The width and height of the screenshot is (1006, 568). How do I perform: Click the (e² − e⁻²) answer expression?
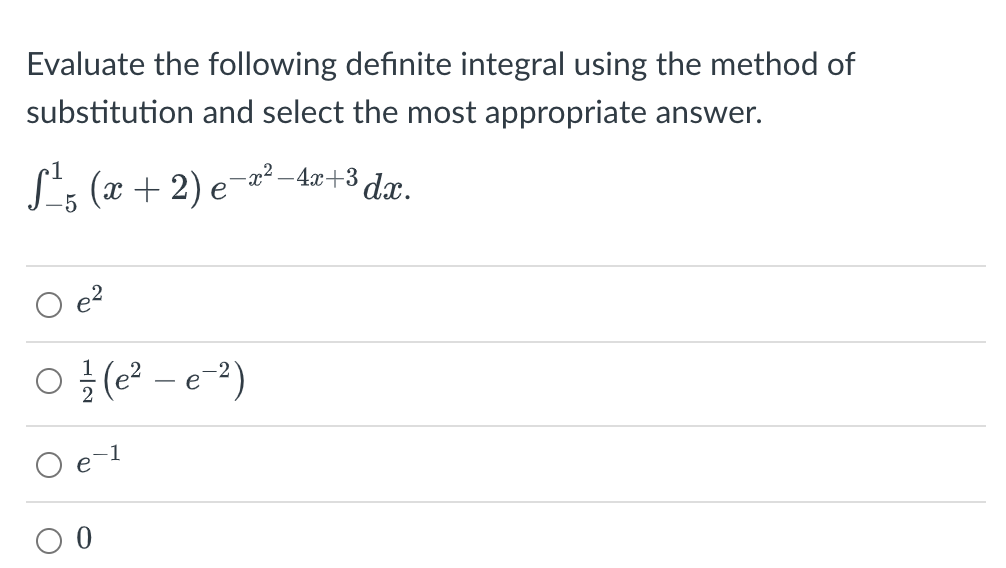173,381
